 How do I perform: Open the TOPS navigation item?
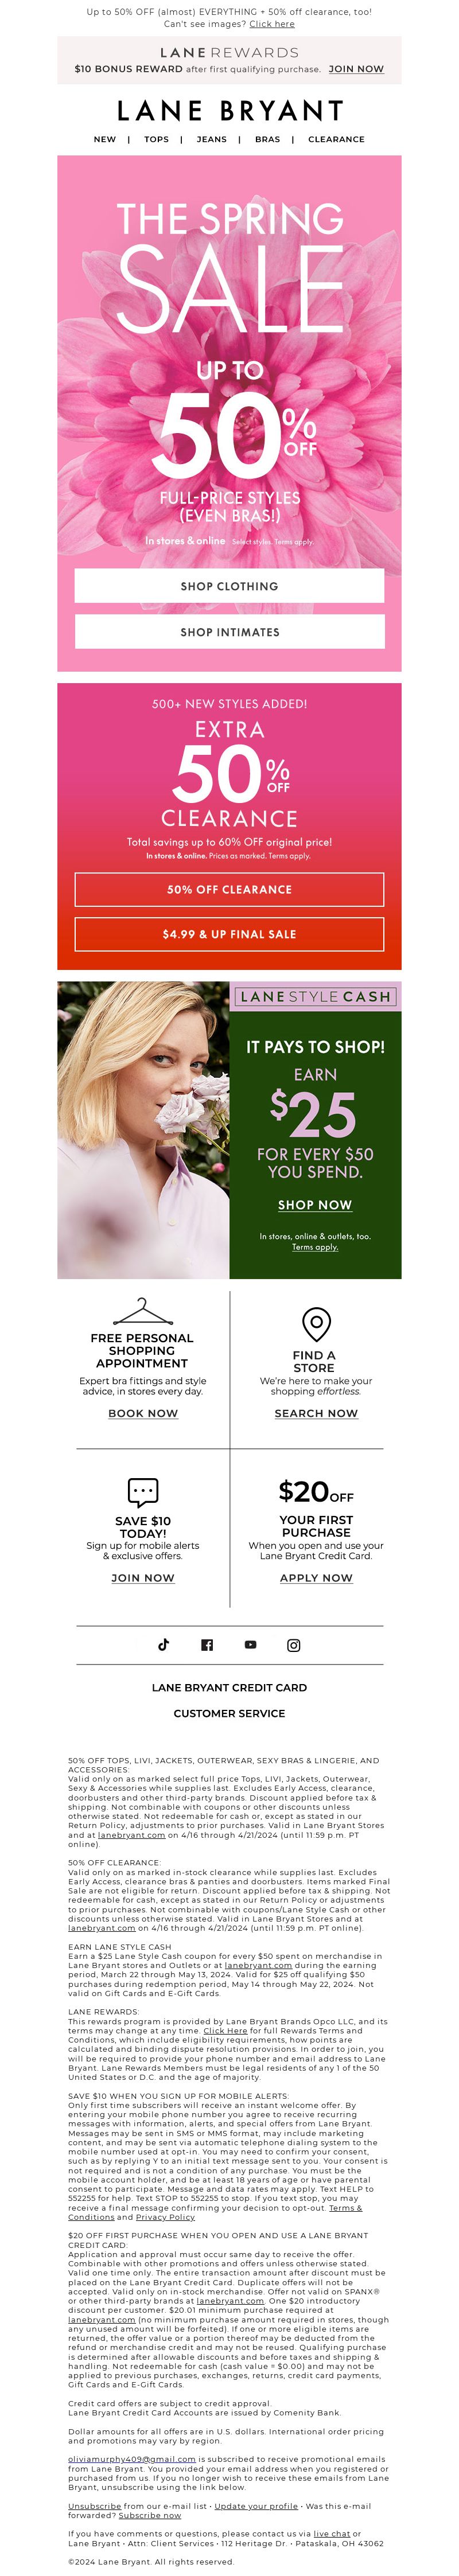156,139
